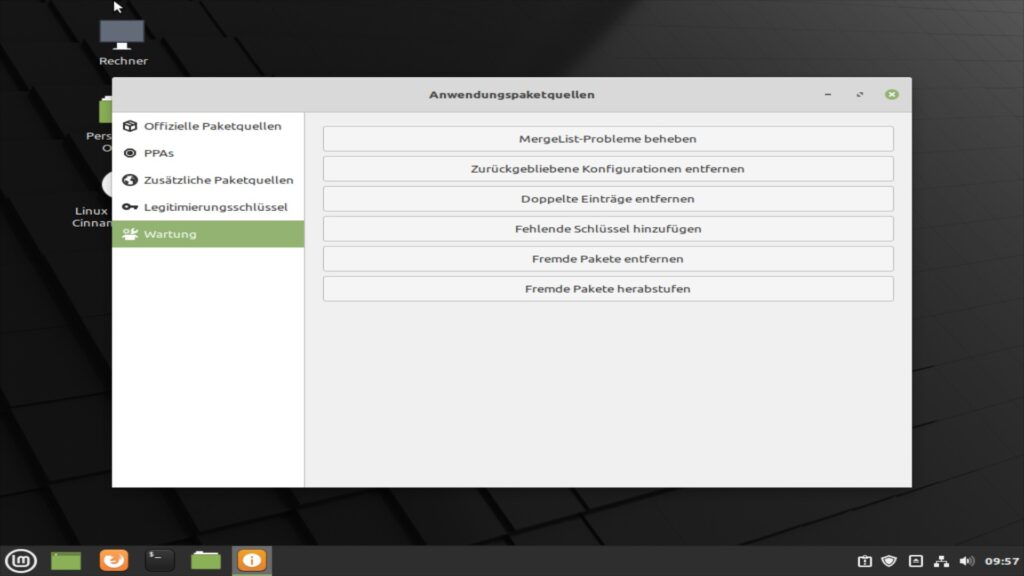Click the green show desktop icon in taskbar
Screen dimensions: 1024x576
click(x=66, y=560)
